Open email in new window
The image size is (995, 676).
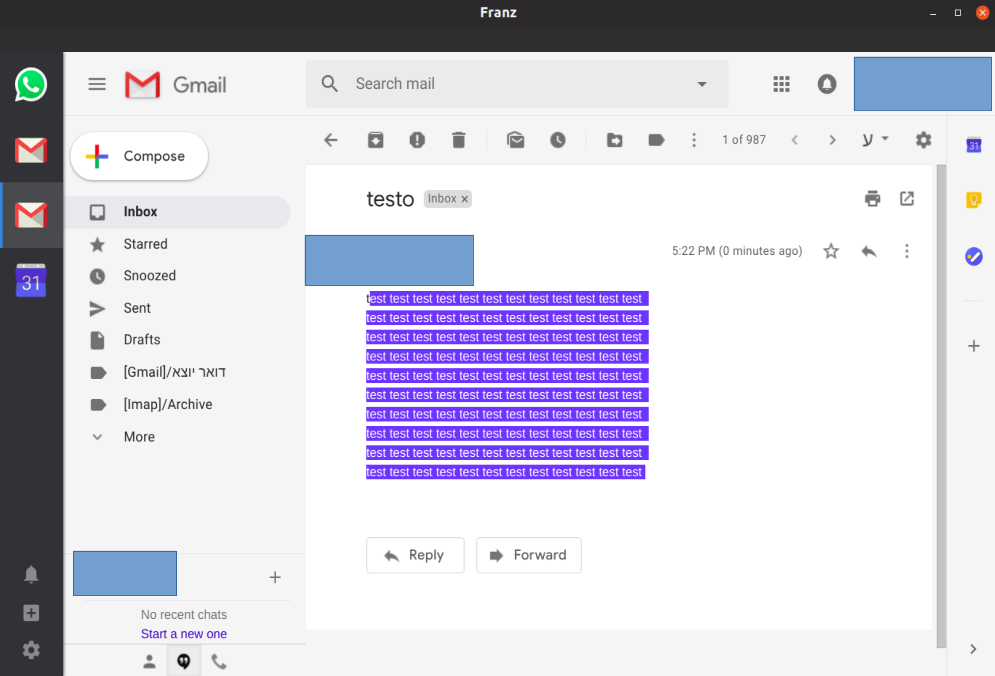click(x=907, y=199)
